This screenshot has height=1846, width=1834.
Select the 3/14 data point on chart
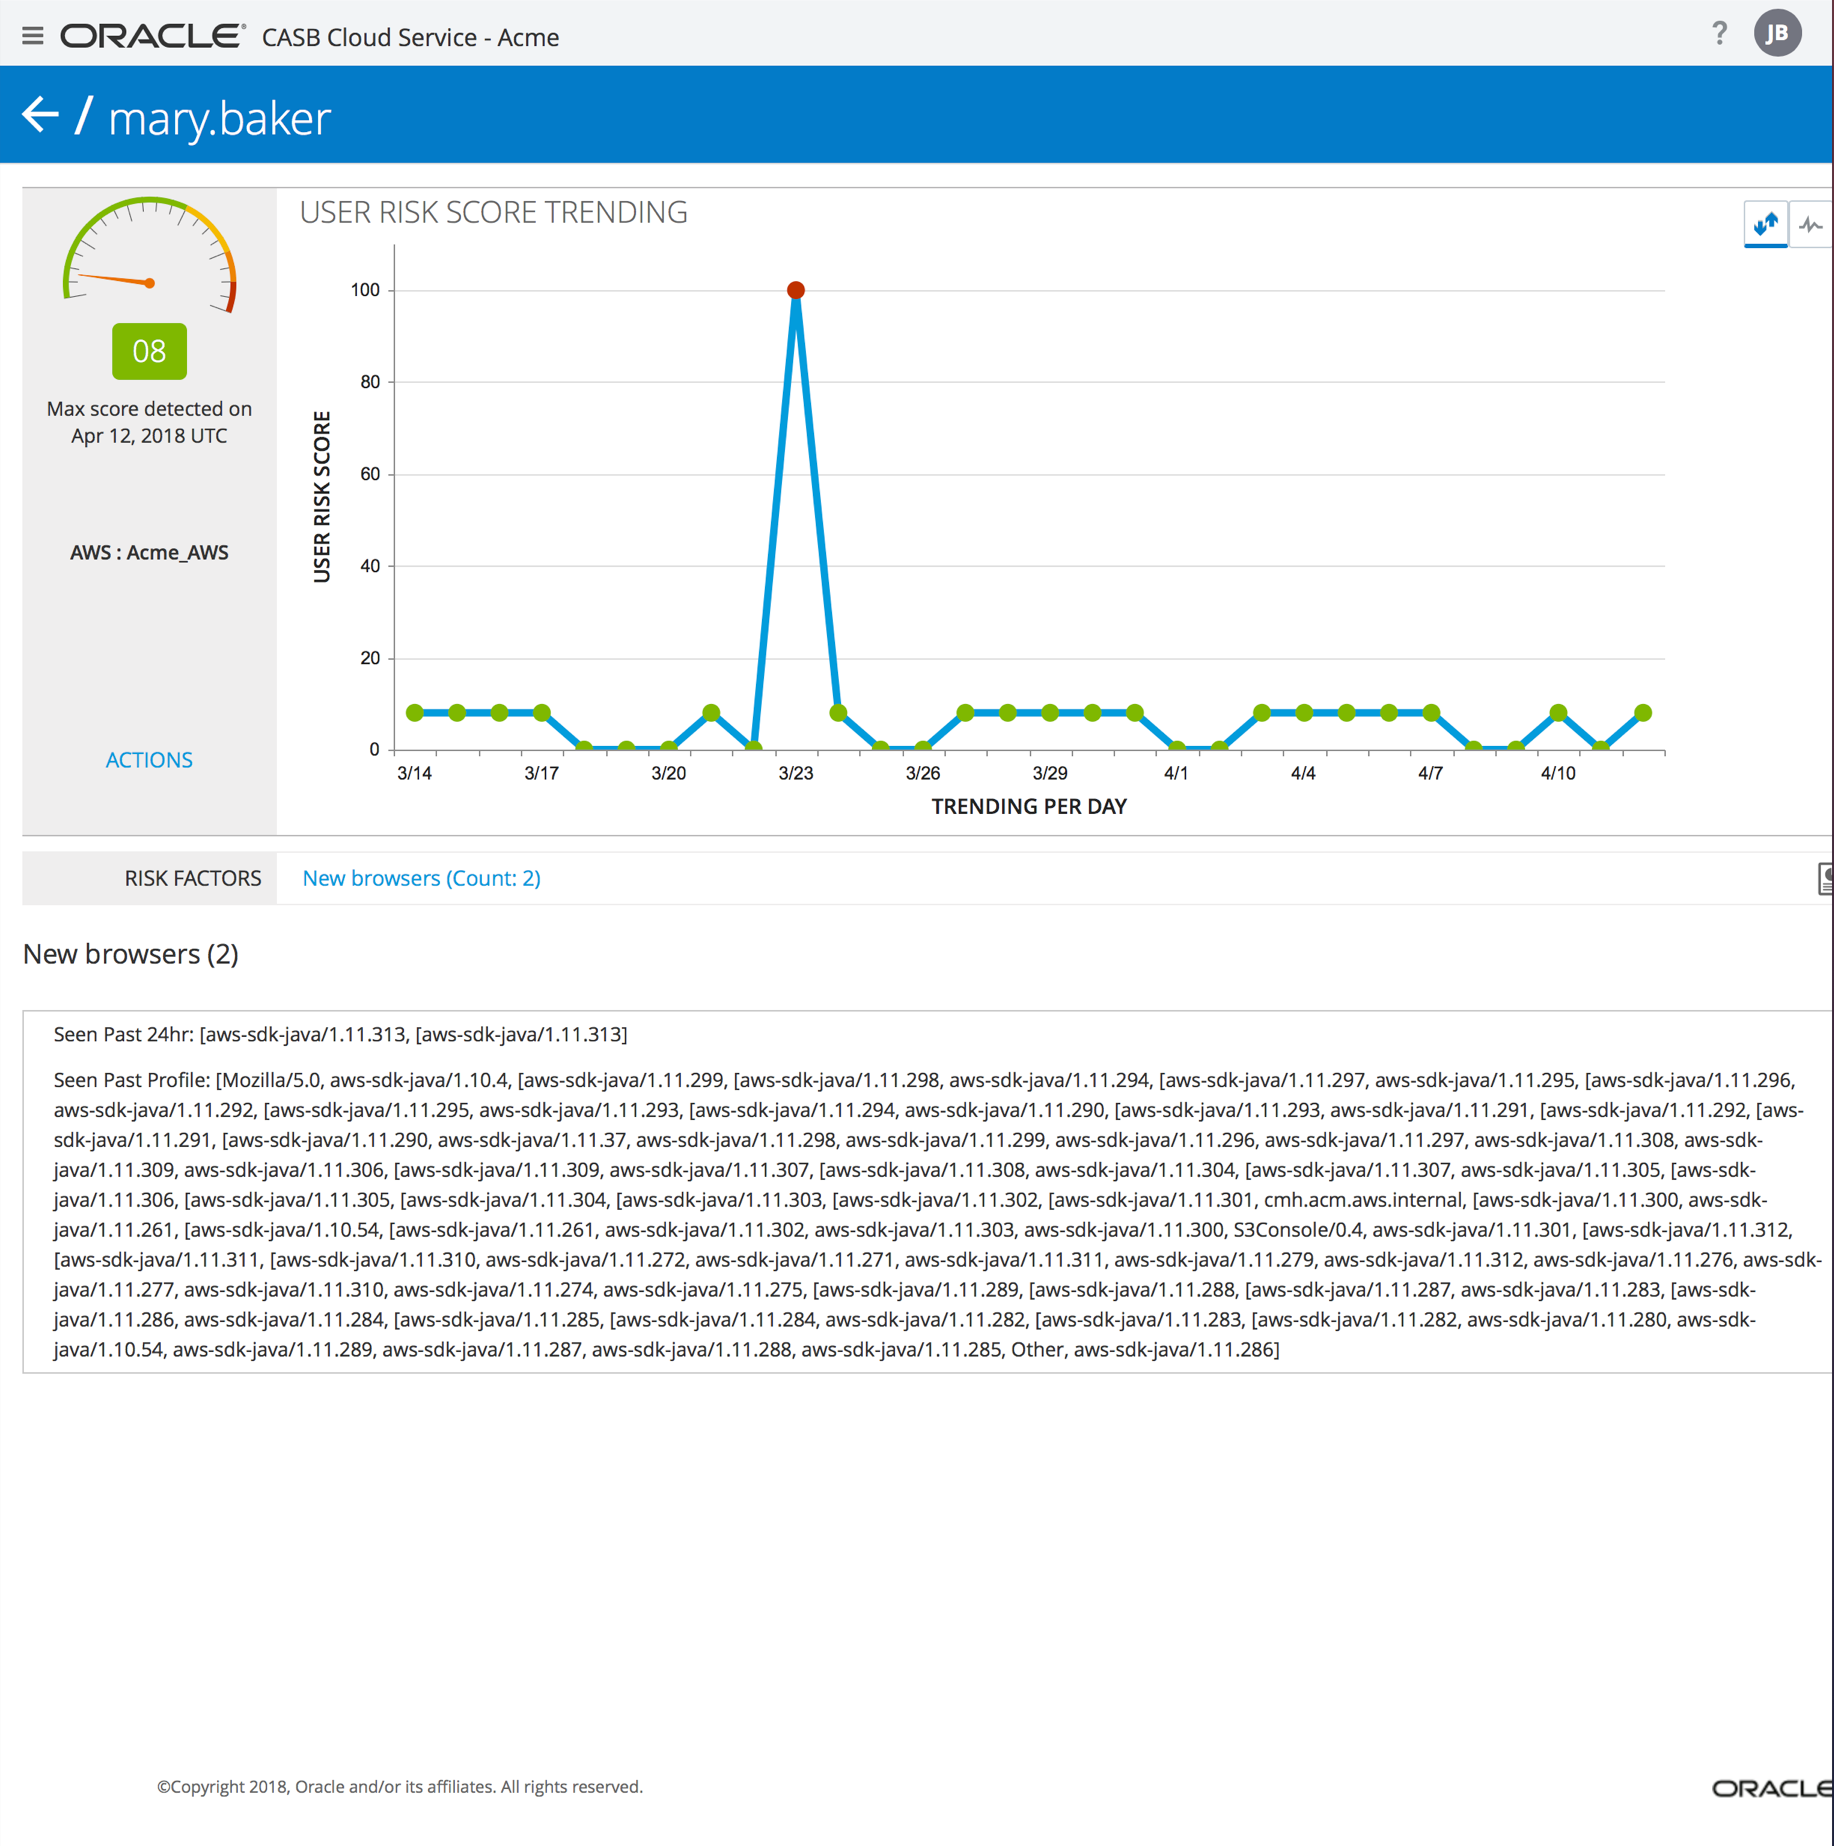(x=414, y=712)
